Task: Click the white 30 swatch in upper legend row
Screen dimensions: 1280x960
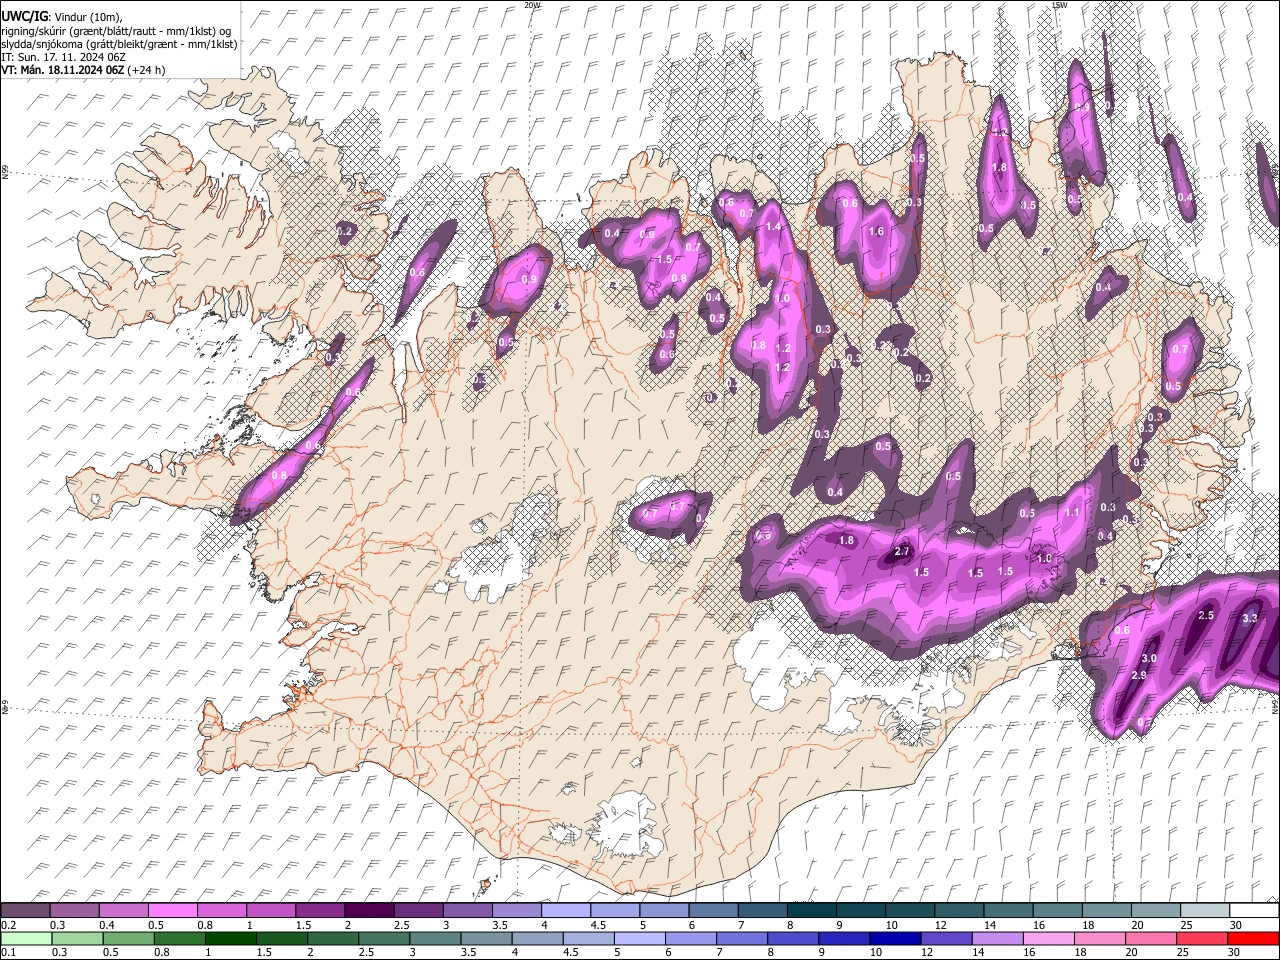Action: pos(1255,911)
